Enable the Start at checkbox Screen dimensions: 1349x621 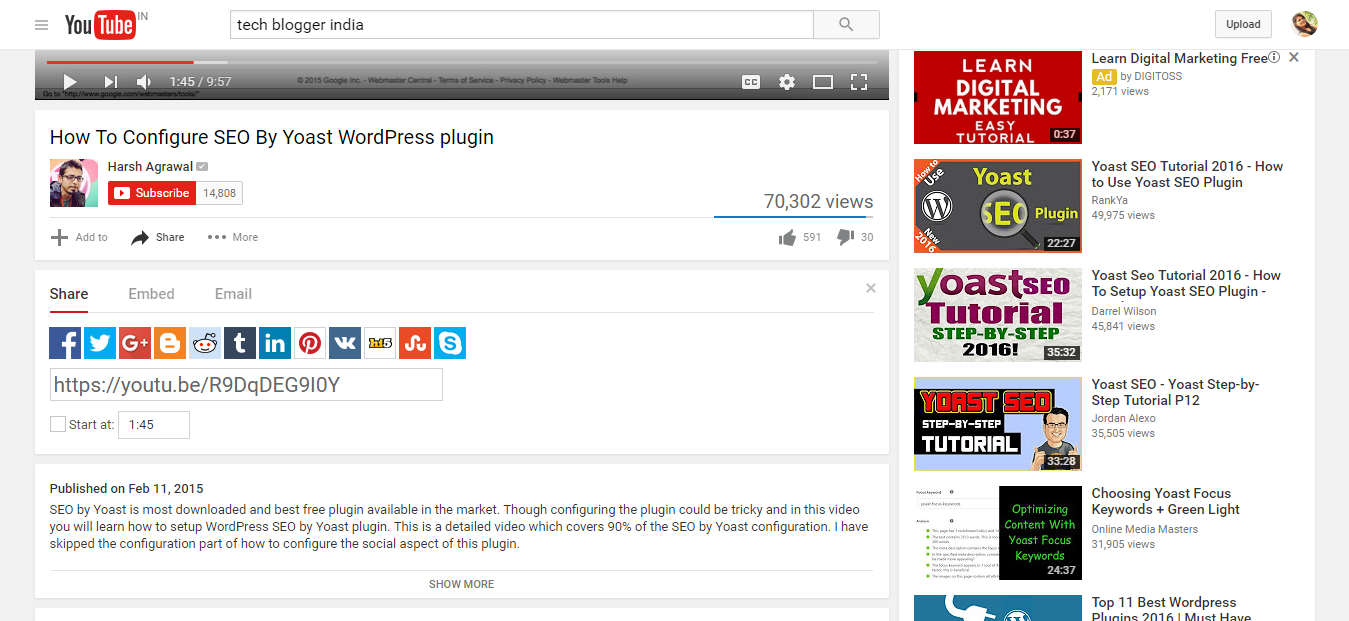58,424
